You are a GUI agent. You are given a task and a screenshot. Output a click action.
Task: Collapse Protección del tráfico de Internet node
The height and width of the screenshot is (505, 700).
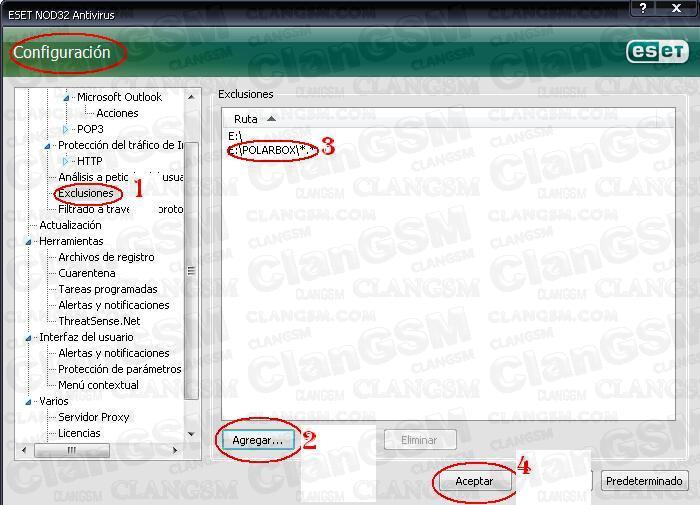click(47, 146)
